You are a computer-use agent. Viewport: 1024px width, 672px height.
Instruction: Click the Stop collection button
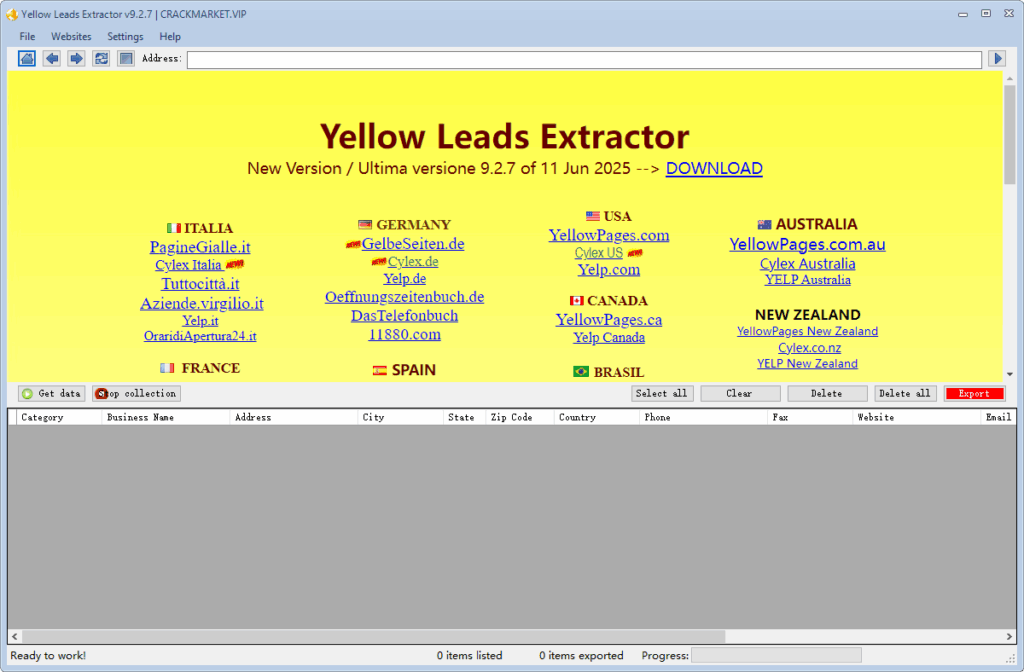(x=136, y=393)
